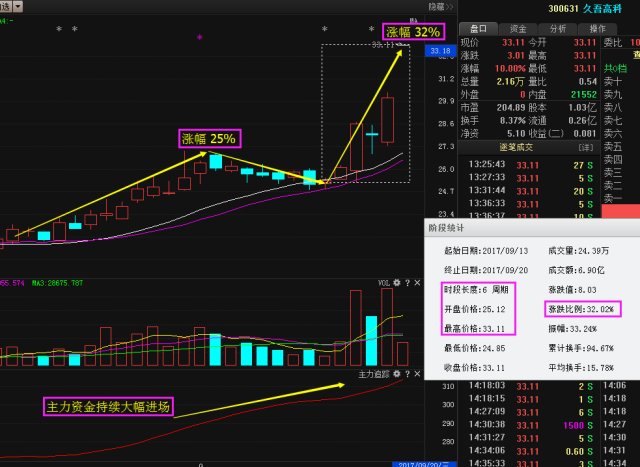Image resolution: width=640 pixels, height=467 pixels.
Task: Click the purple diamond marker above the chart
Action: point(200,37)
